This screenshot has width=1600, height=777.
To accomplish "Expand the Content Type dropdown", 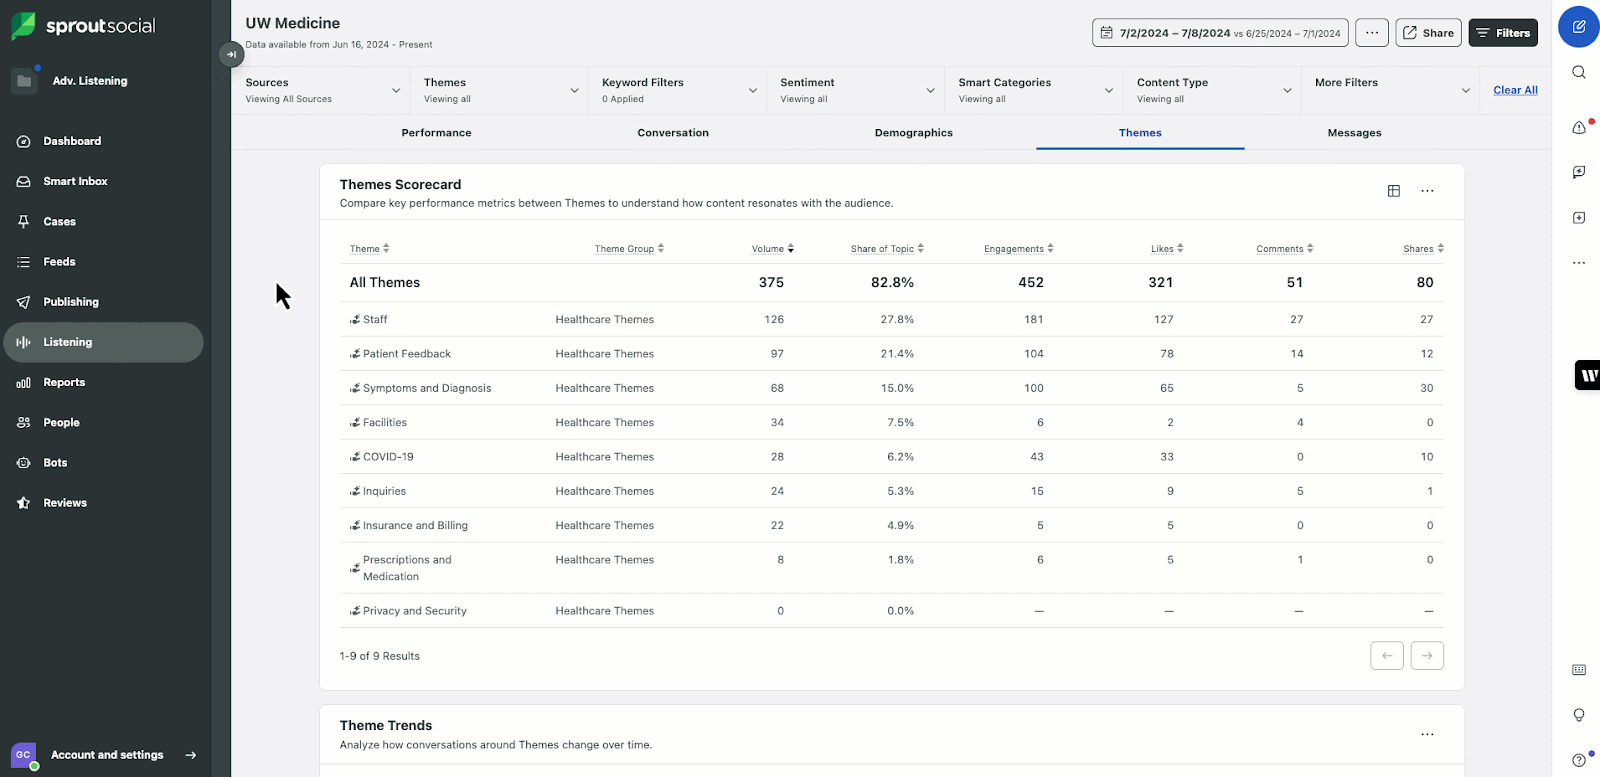I will pyautogui.click(x=1212, y=90).
